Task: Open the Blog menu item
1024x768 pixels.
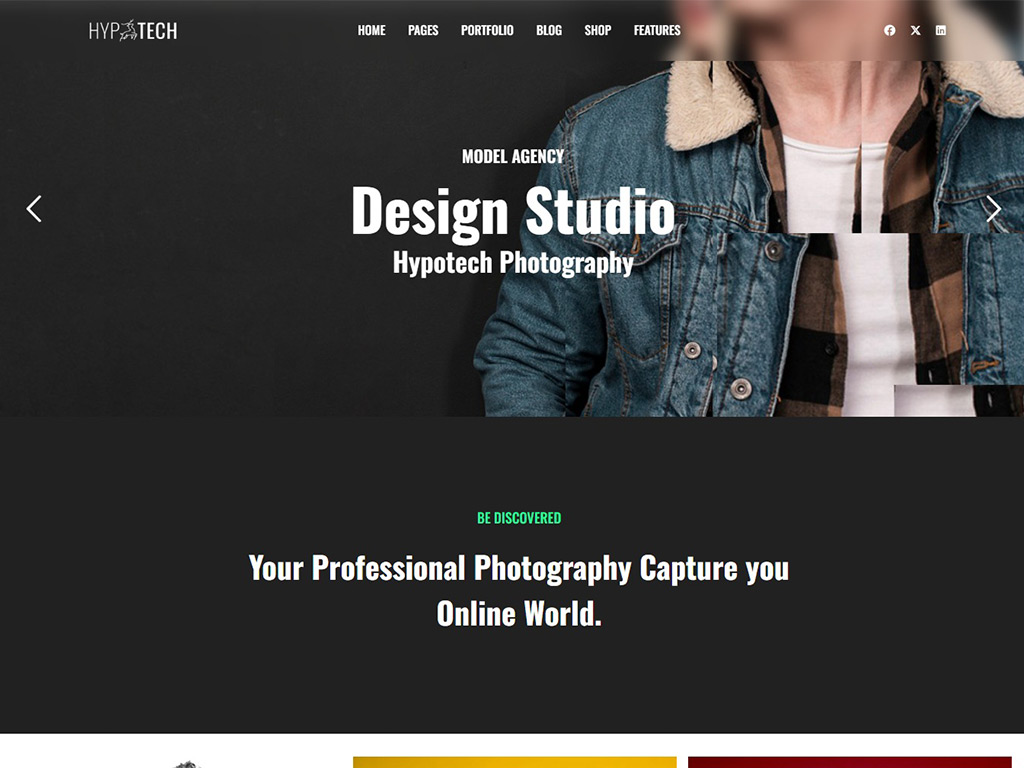Action: tap(549, 31)
